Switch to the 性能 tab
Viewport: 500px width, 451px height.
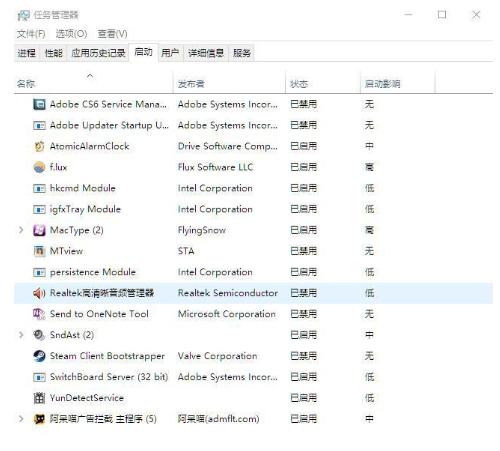tap(54, 53)
